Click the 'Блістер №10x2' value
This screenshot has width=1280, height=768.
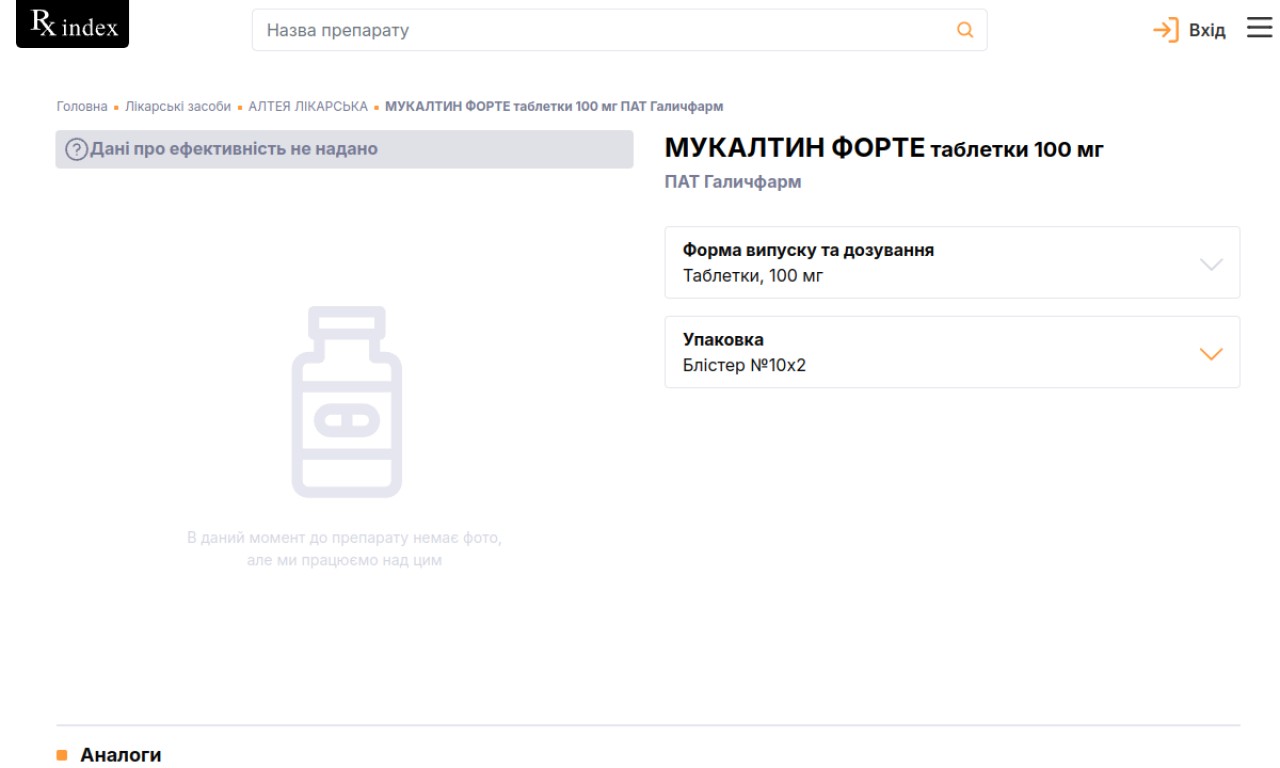(744, 365)
